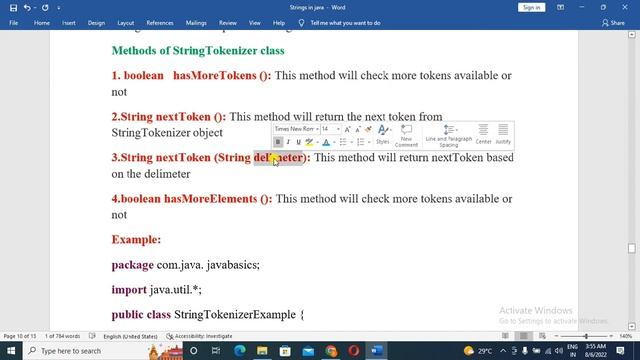Toggle Underline in the mini toolbar
640x360 pixels.
(x=298, y=142)
